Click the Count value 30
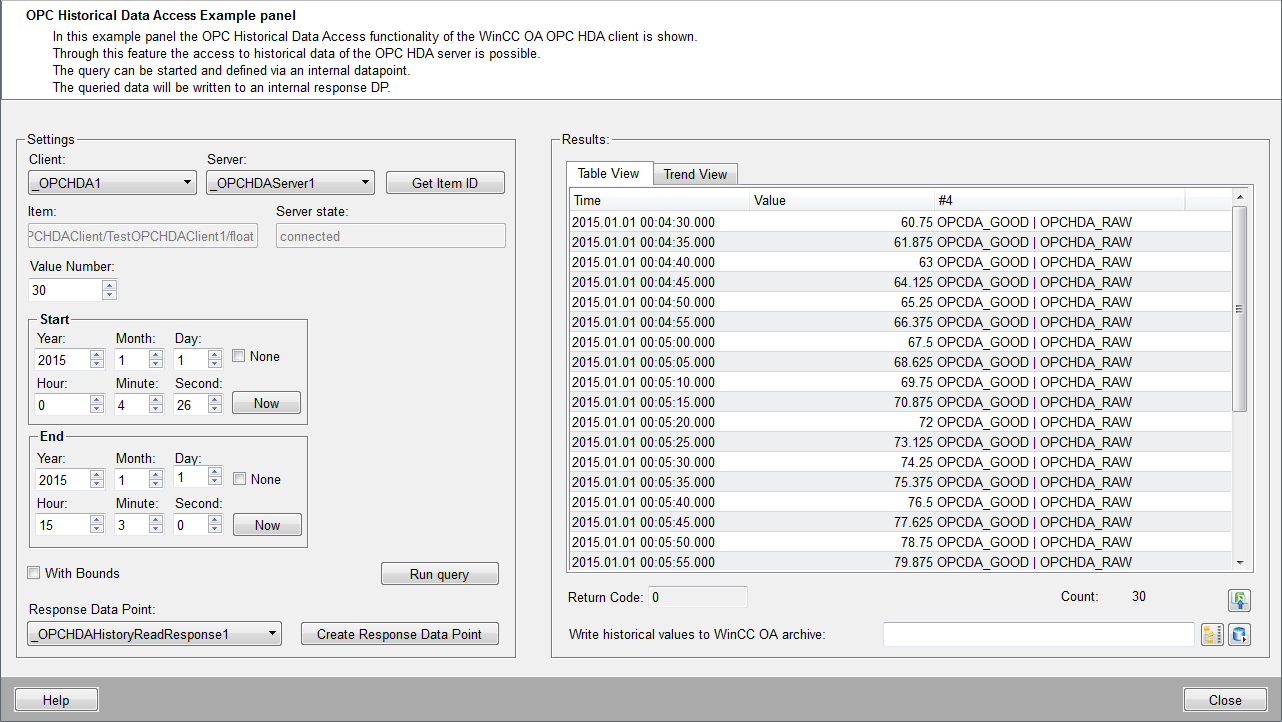Viewport: 1282px width, 722px height. point(1139,597)
